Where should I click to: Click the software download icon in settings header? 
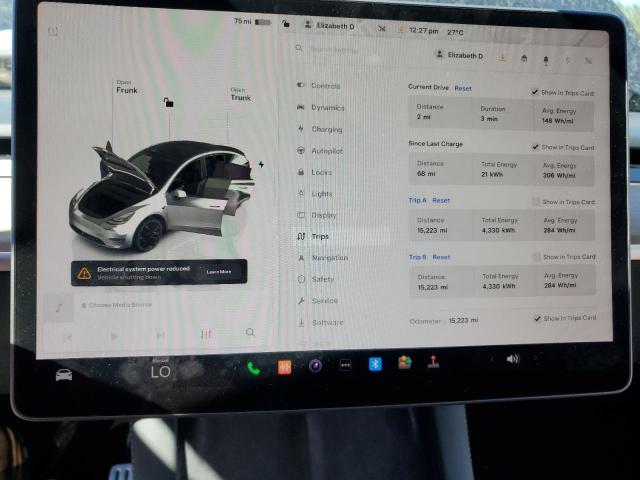[x=503, y=58]
